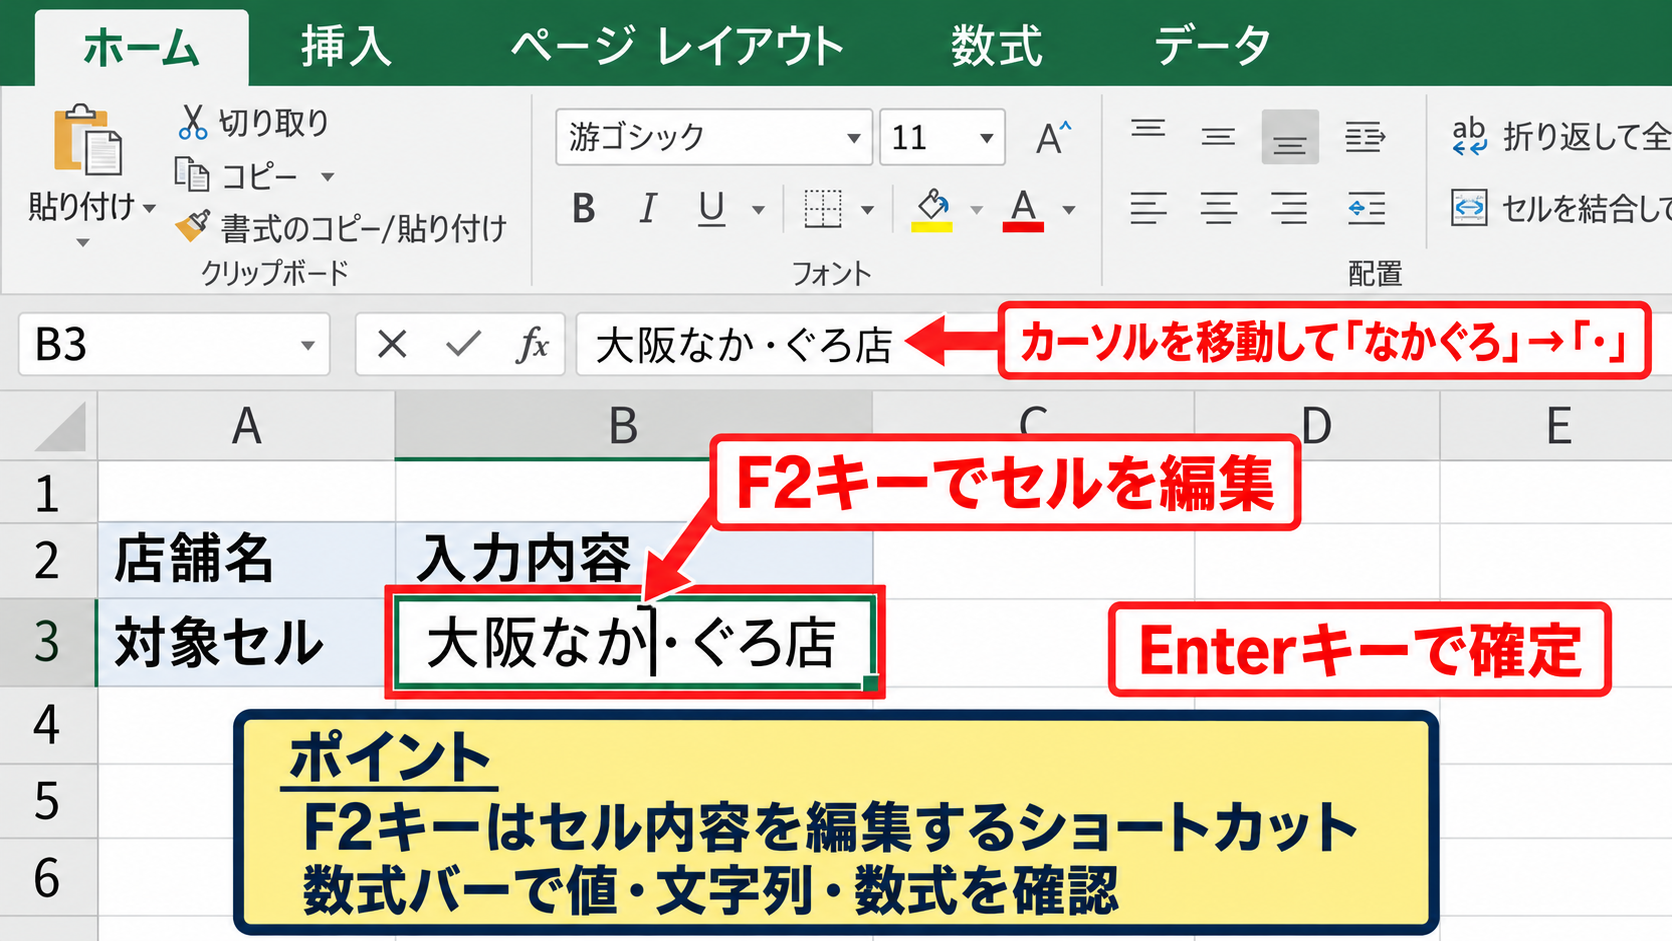Open the font color picker arrow
Image resolution: width=1672 pixels, height=941 pixels.
[1069, 210]
